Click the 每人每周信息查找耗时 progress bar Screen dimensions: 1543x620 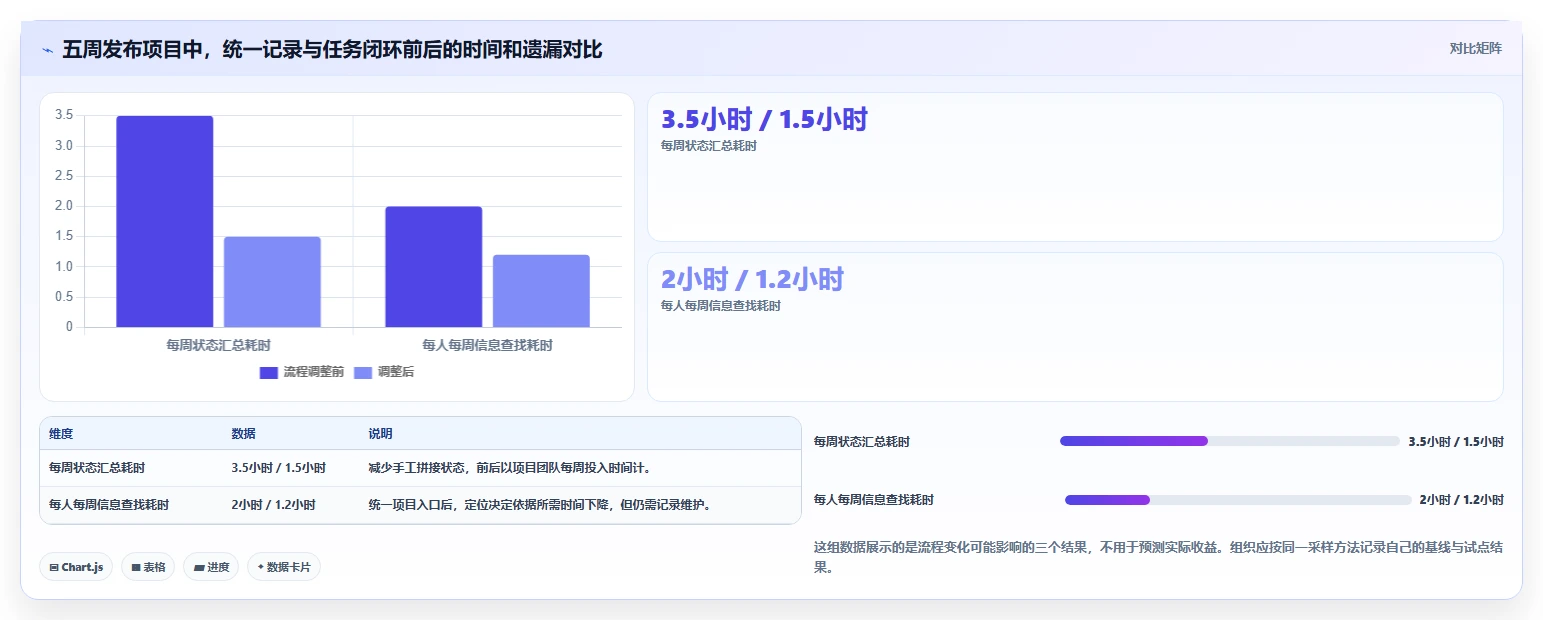(1238, 500)
